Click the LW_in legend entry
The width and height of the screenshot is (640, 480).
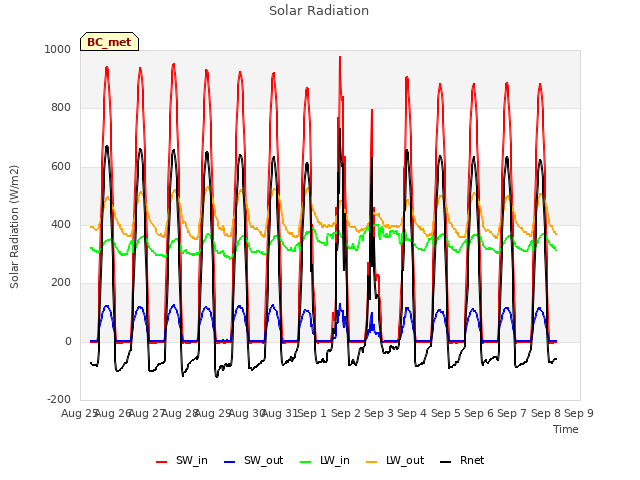(x=325, y=461)
